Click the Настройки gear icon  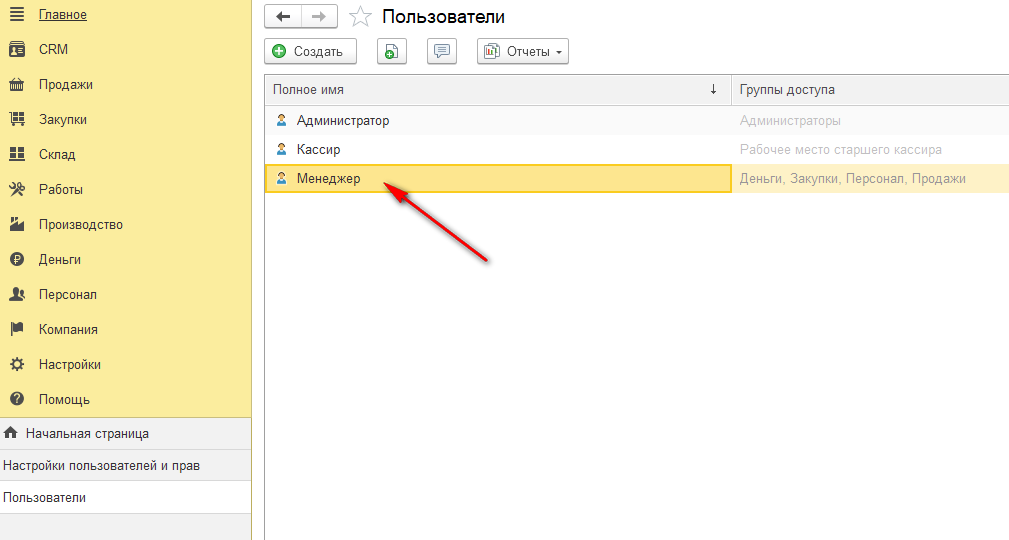coord(17,364)
